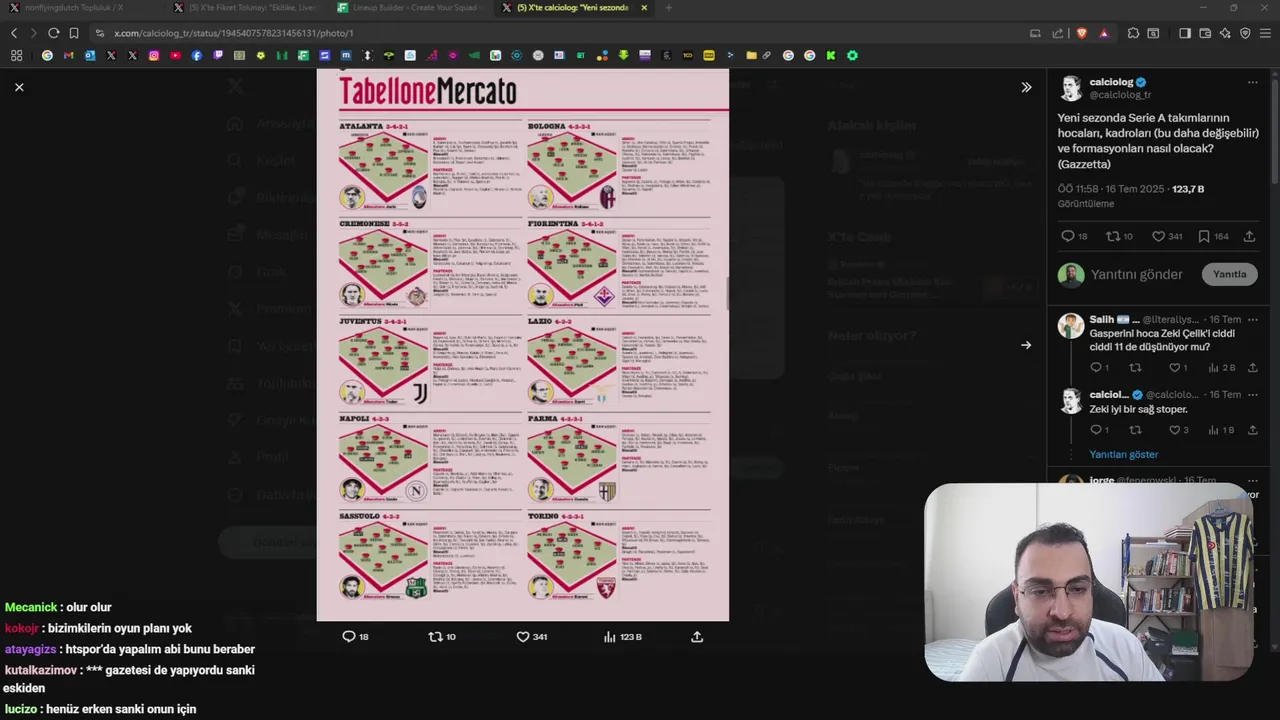Open Facebook bookmark in bookmarks bar
The image size is (1280, 720).
pyautogui.click(x=196, y=55)
